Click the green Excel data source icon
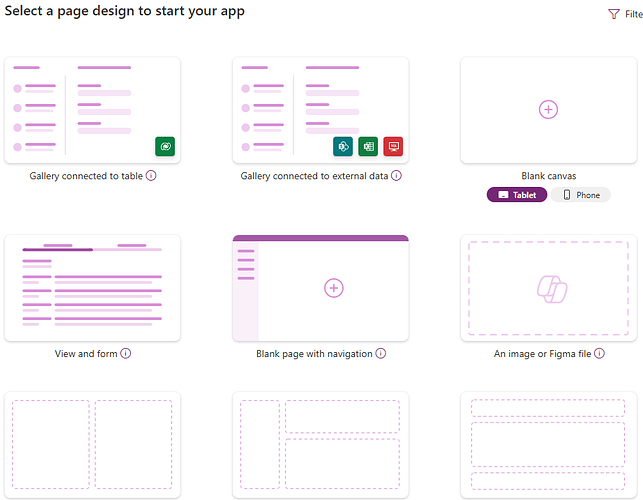This screenshot has width=643, height=500. 368,146
